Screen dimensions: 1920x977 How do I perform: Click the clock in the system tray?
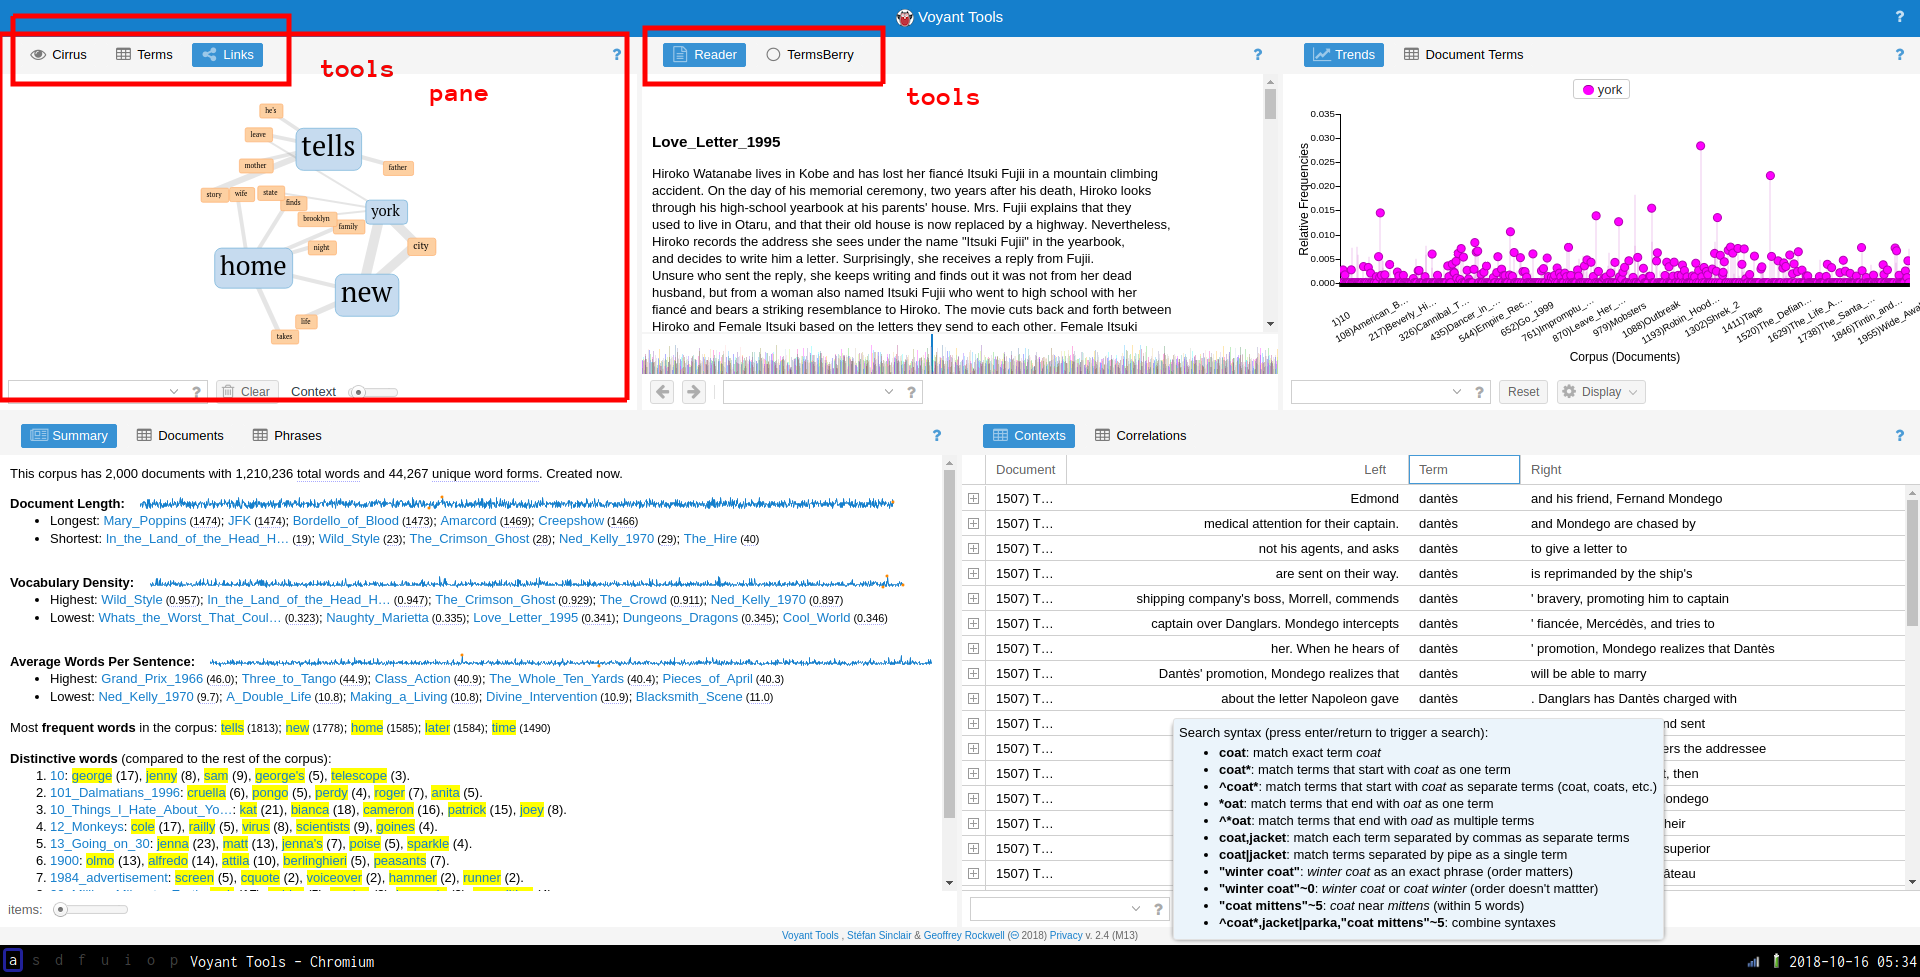tap(1852, 962)
